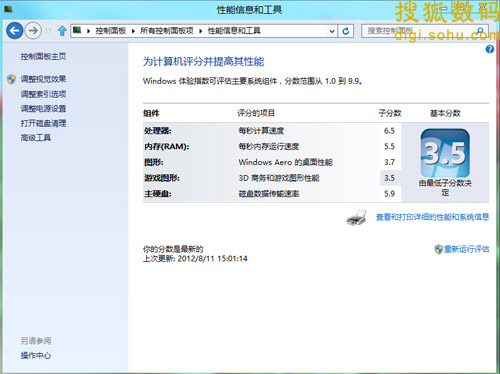
Task: Click the Back navigation arrow button
Action: point(15,31)
